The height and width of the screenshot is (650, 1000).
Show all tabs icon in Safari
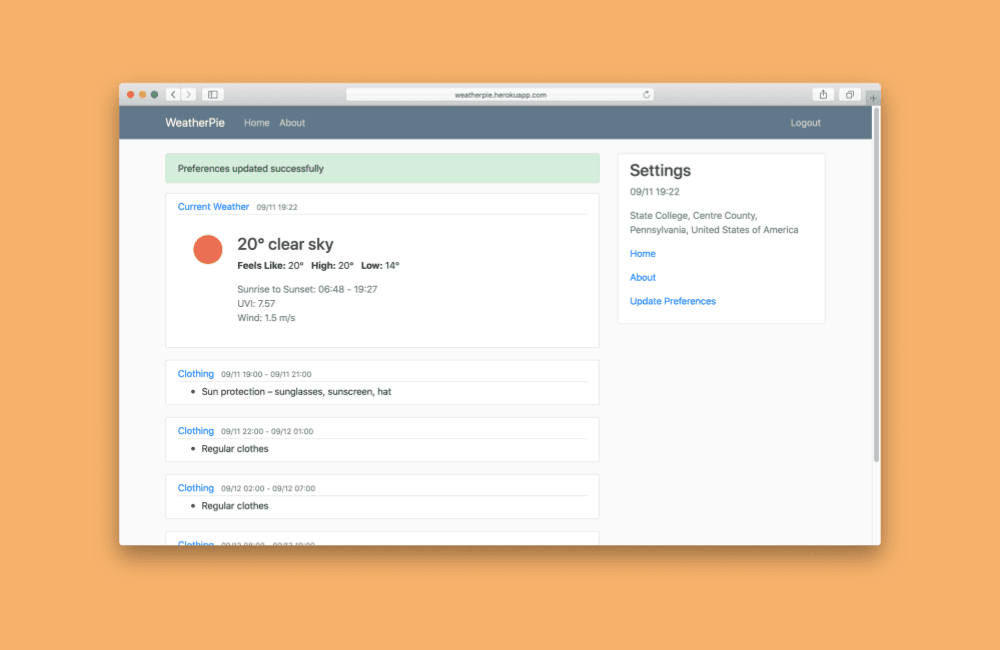click(849, 94)
